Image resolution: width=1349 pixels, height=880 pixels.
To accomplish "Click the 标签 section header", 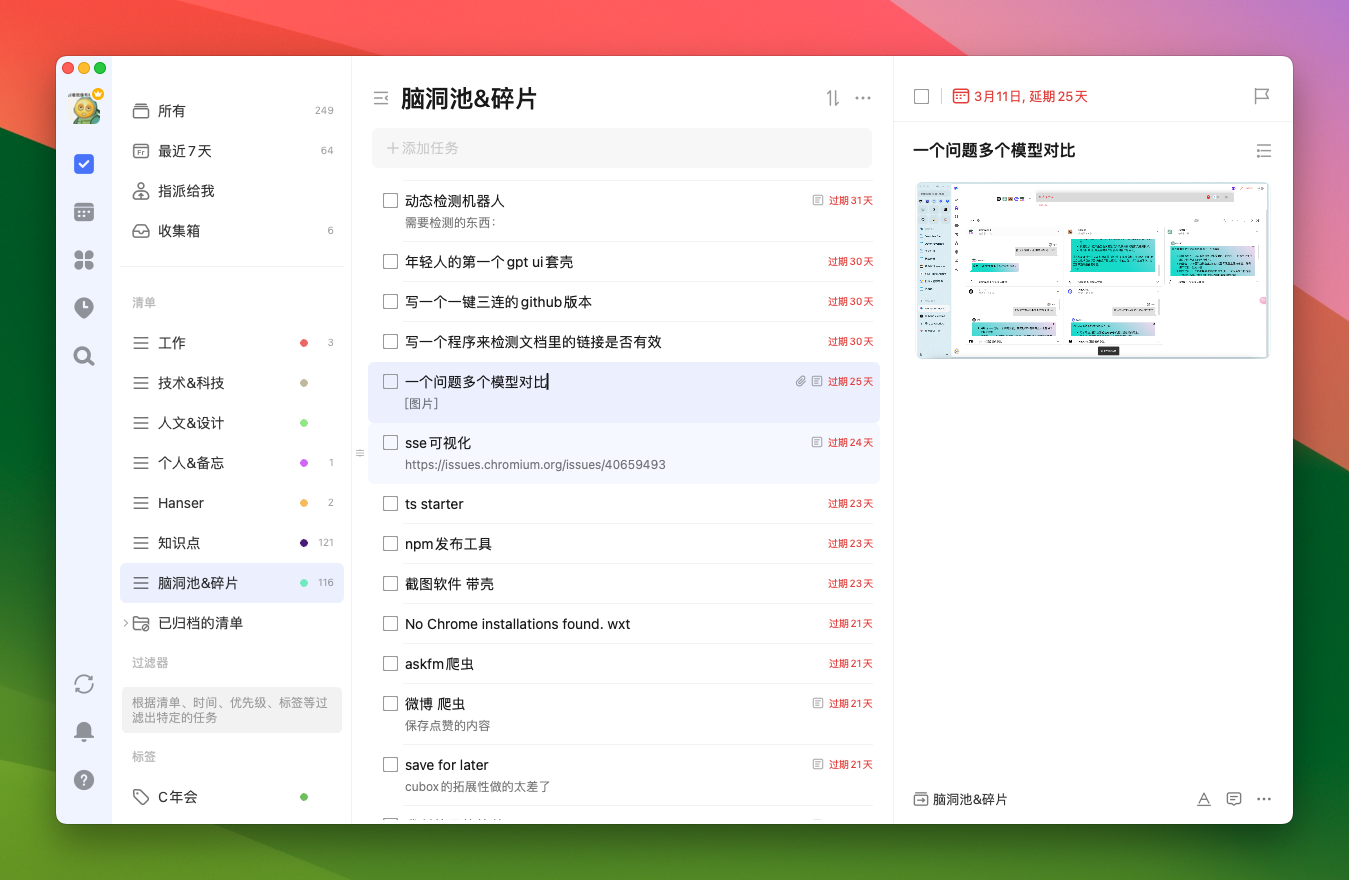I will [x=144, y=757].
